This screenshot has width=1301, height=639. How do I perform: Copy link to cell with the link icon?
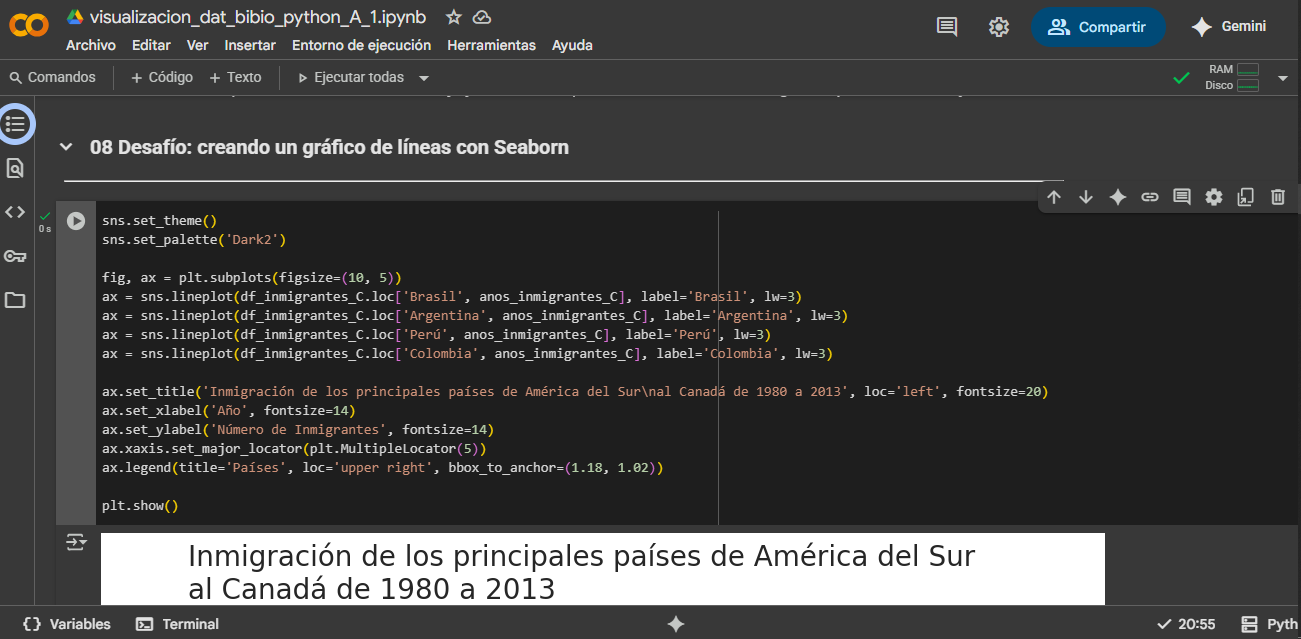[1150, 197]
